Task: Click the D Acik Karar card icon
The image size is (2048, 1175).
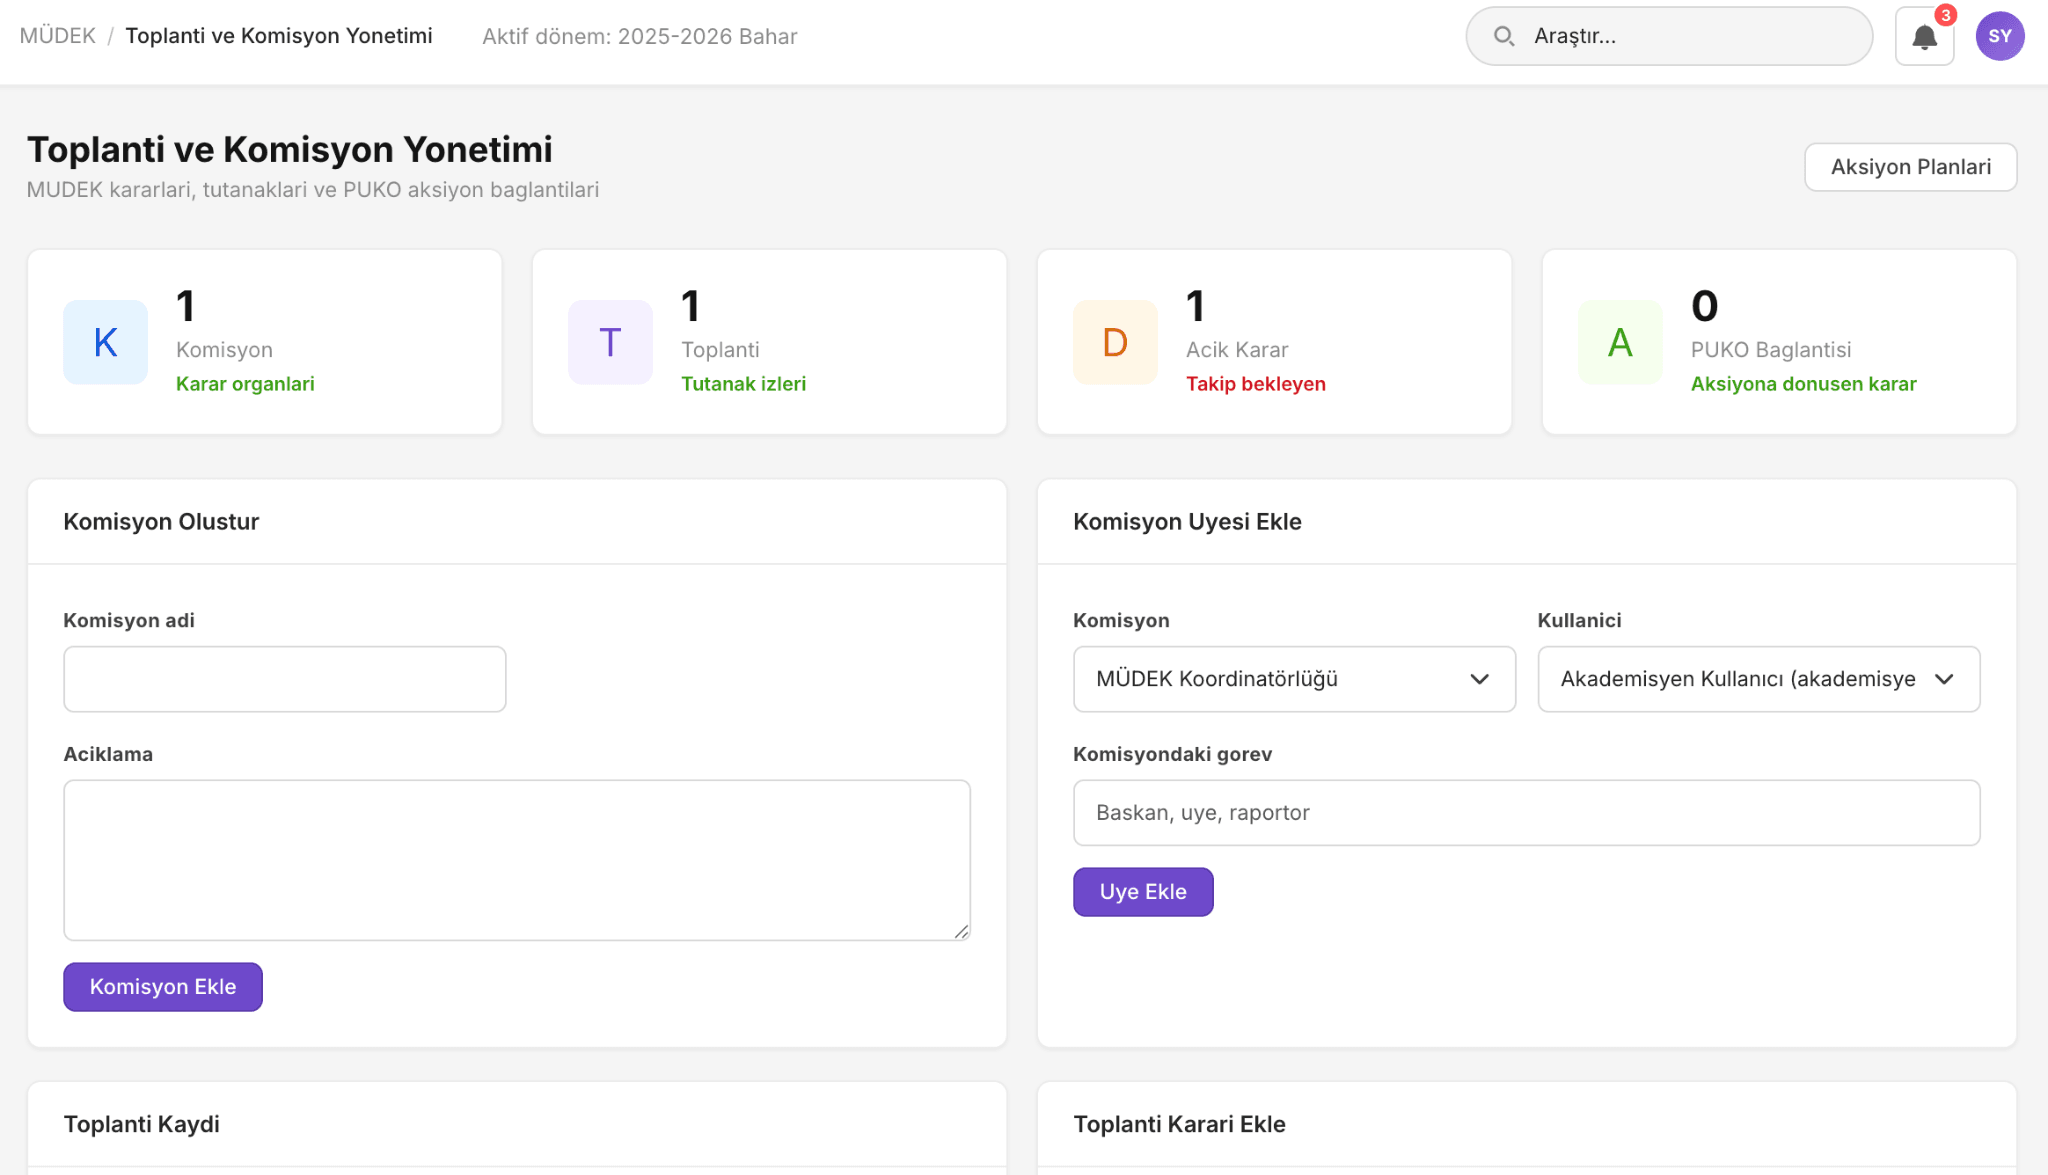Action: point(1115,342)
